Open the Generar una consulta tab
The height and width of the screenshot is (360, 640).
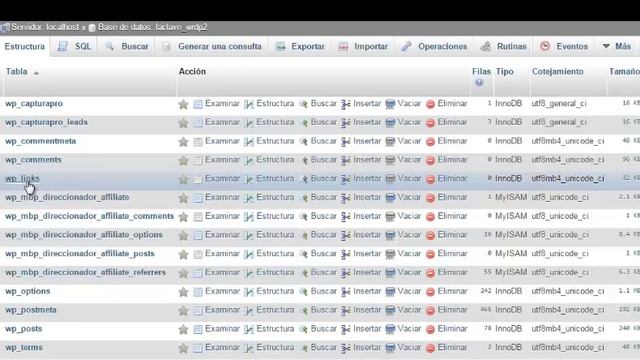pyautogui.click(x=220, y=47)
